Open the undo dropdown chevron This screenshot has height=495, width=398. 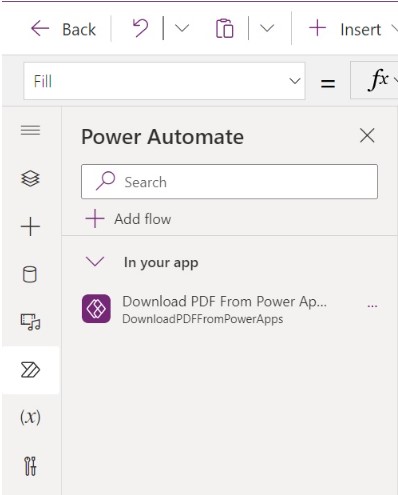[182, 28]
